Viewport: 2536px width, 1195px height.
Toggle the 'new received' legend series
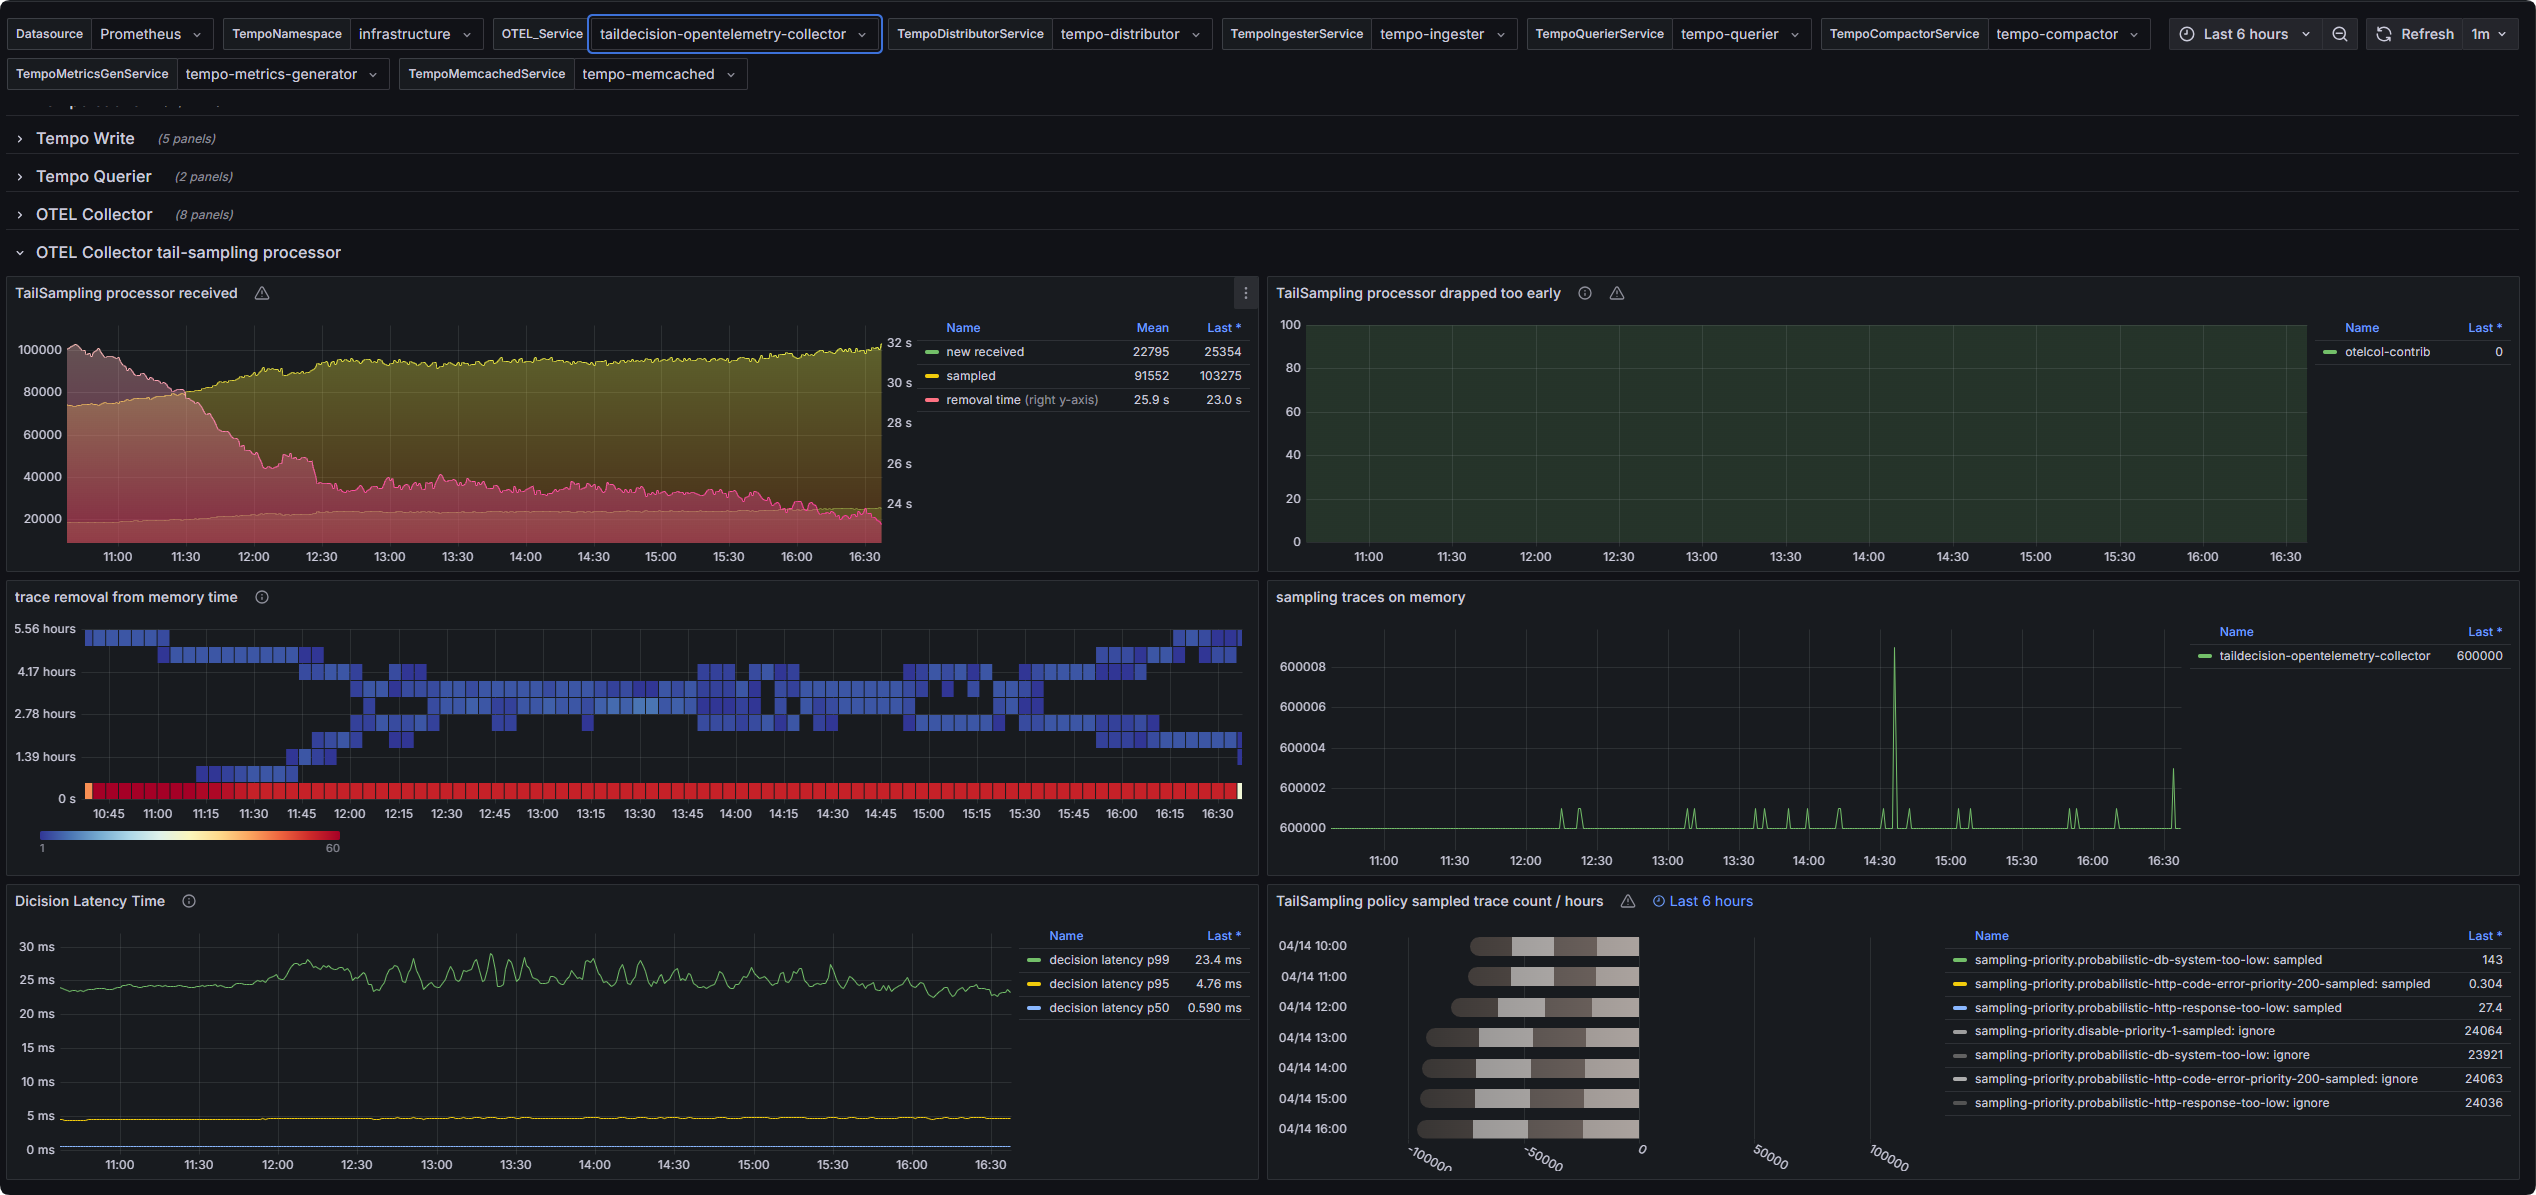984,352
